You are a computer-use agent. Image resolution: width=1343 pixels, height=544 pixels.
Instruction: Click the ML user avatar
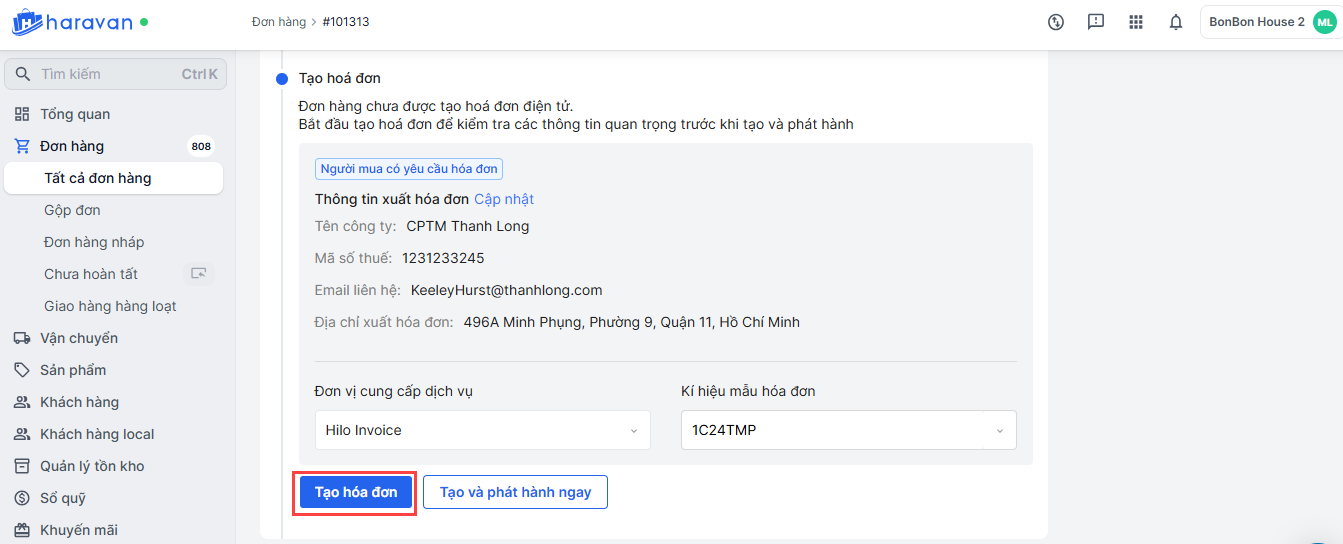click(1324, 22)
